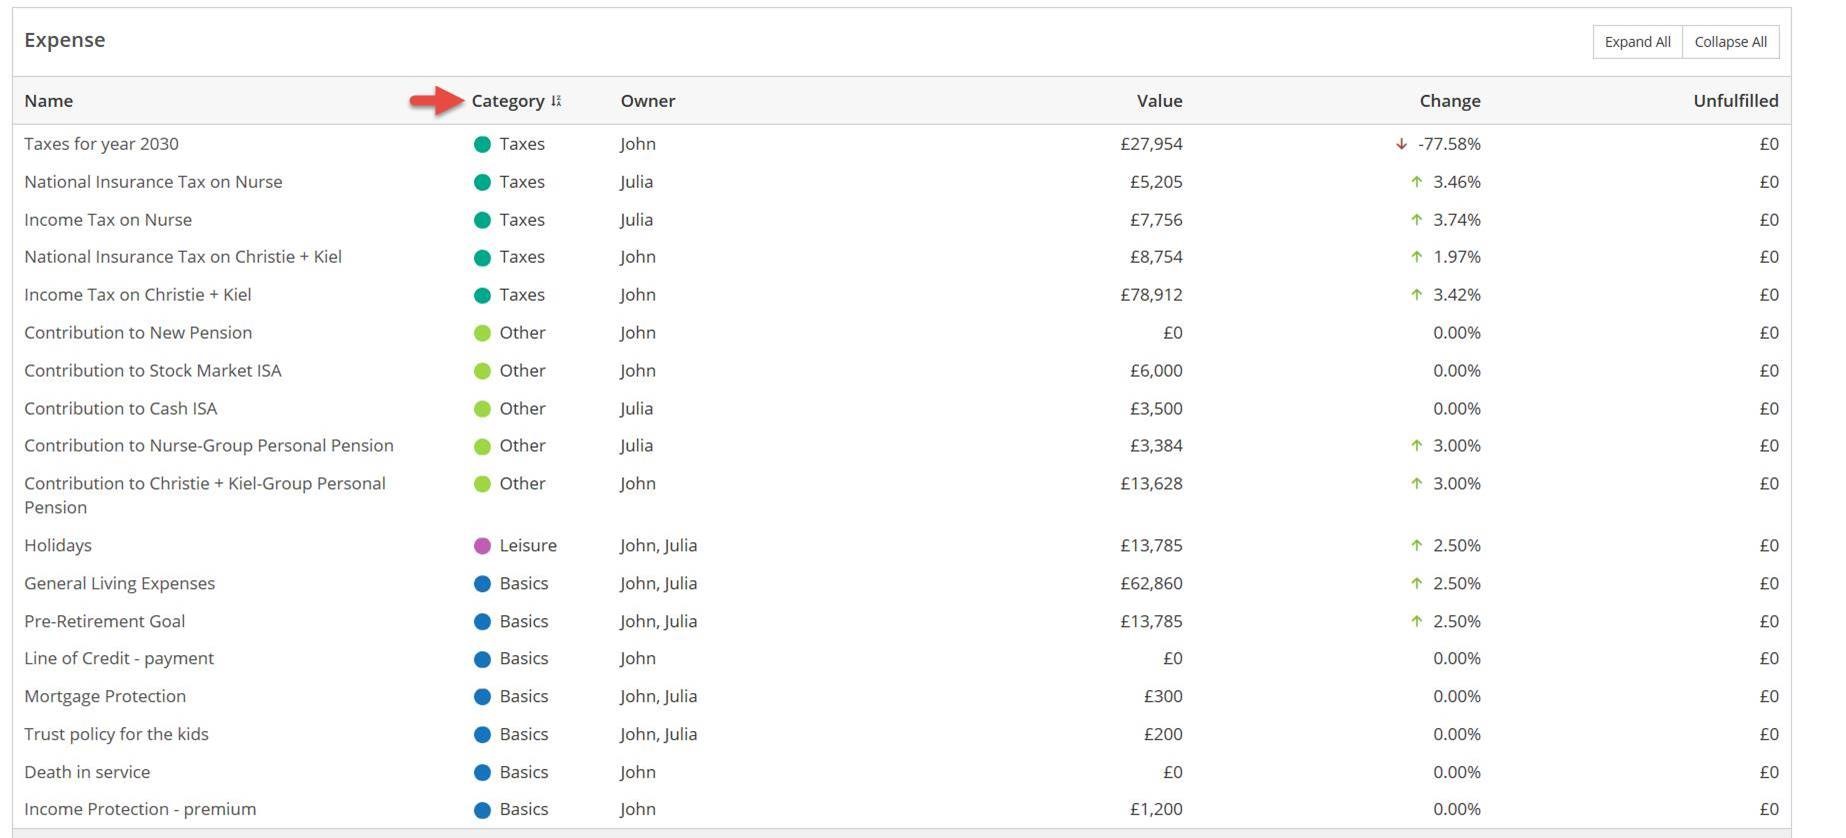The width and height of the screenshot is (1846, 838).
Task: Select the Pre-Retirement Goal expense
Action: pos(104,622)
